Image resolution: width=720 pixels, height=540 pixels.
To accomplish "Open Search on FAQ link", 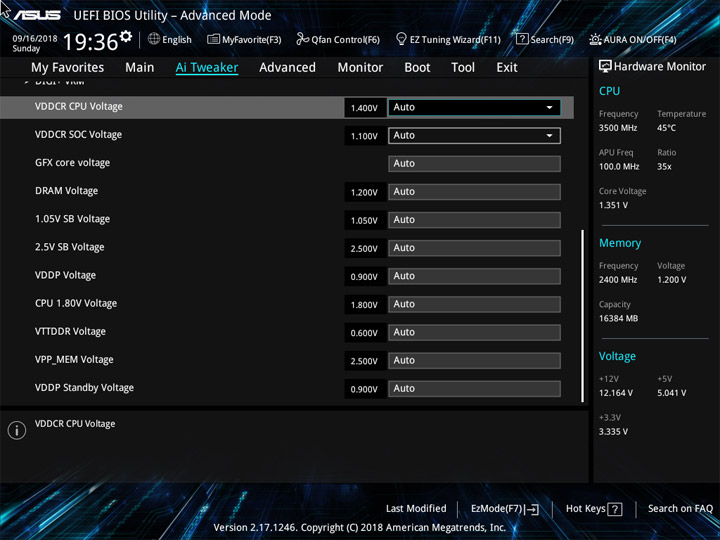I will [x=680, y=509].
